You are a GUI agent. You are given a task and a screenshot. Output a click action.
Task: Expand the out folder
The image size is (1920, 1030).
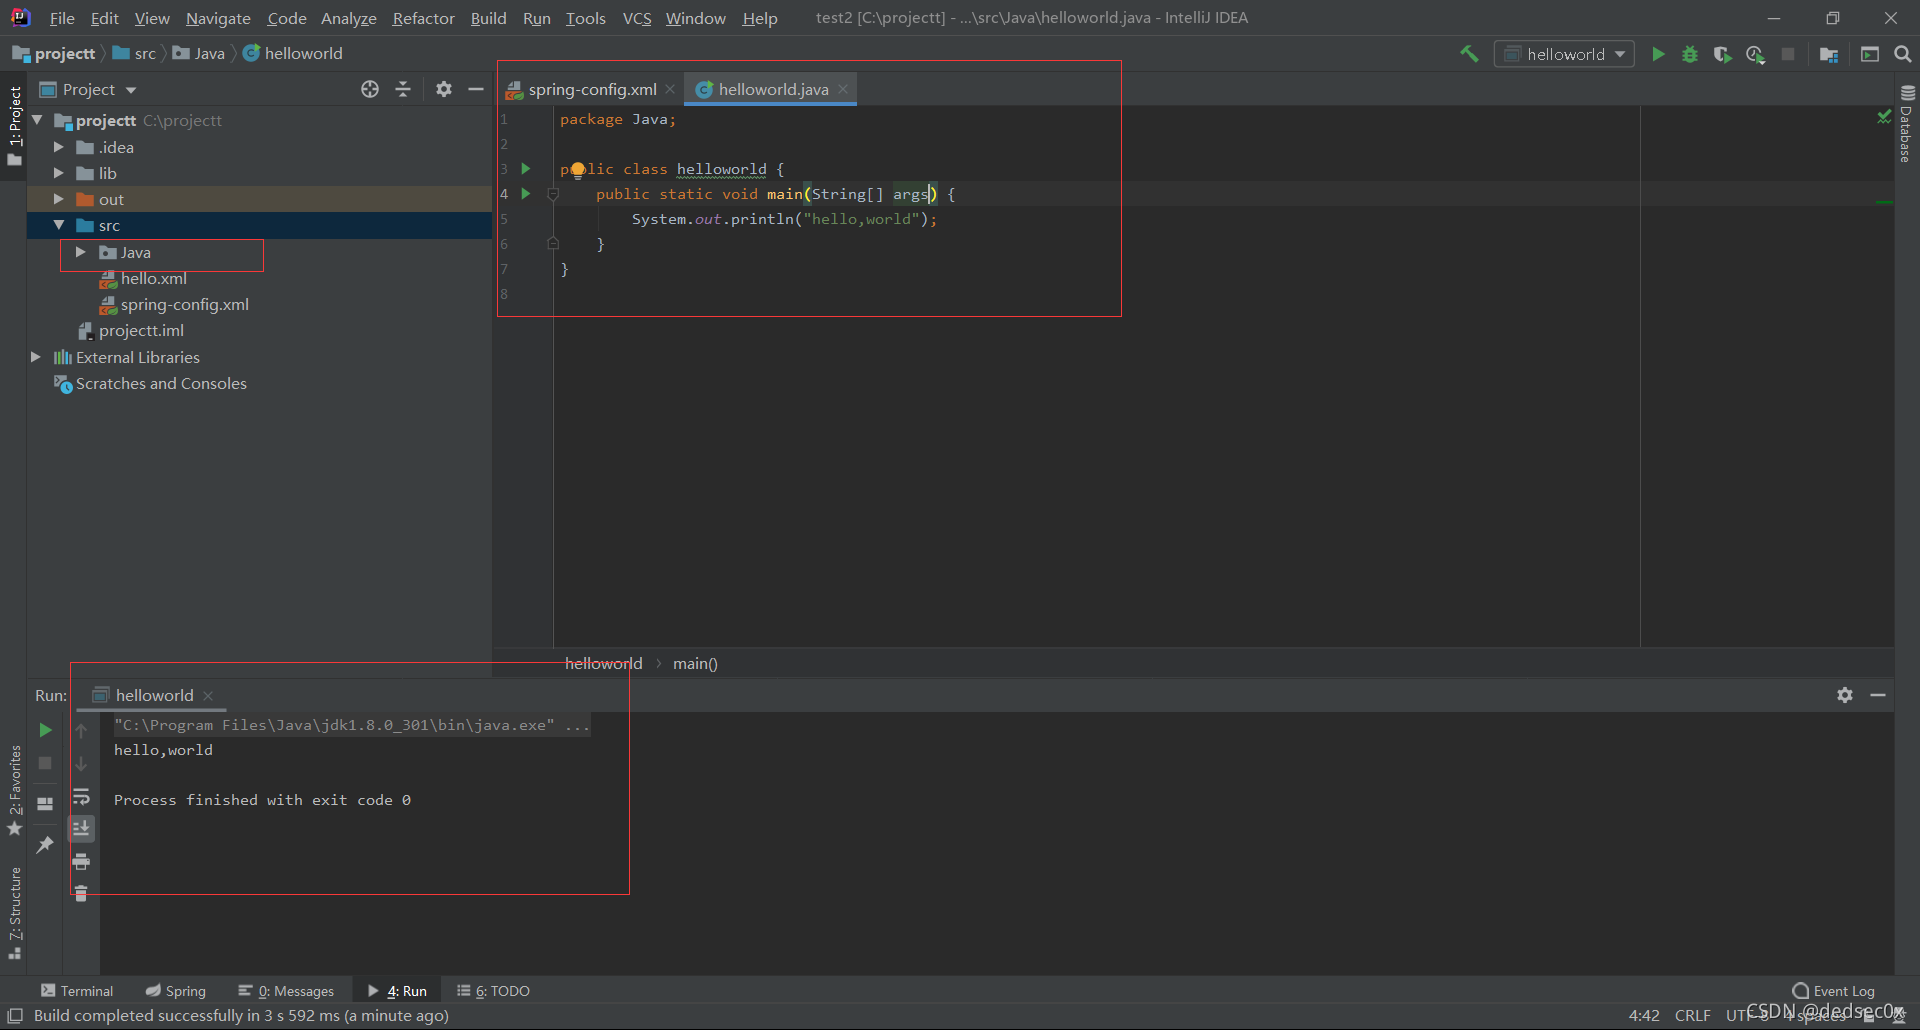58,199
